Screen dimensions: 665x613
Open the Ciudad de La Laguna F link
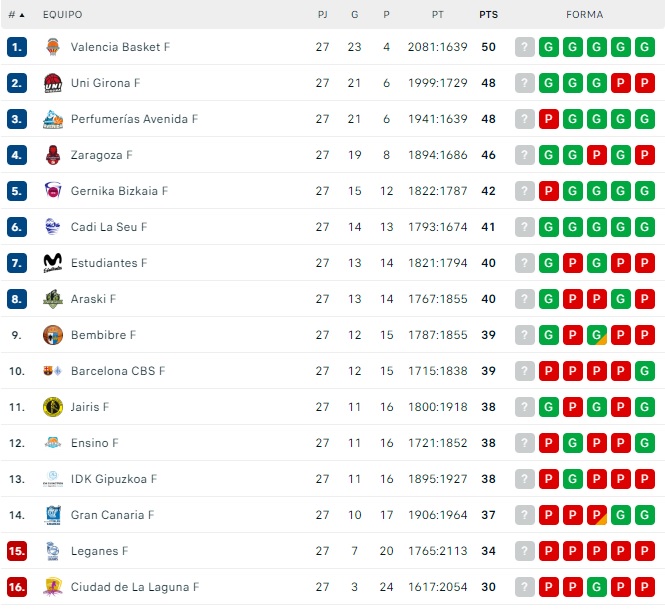134,587
